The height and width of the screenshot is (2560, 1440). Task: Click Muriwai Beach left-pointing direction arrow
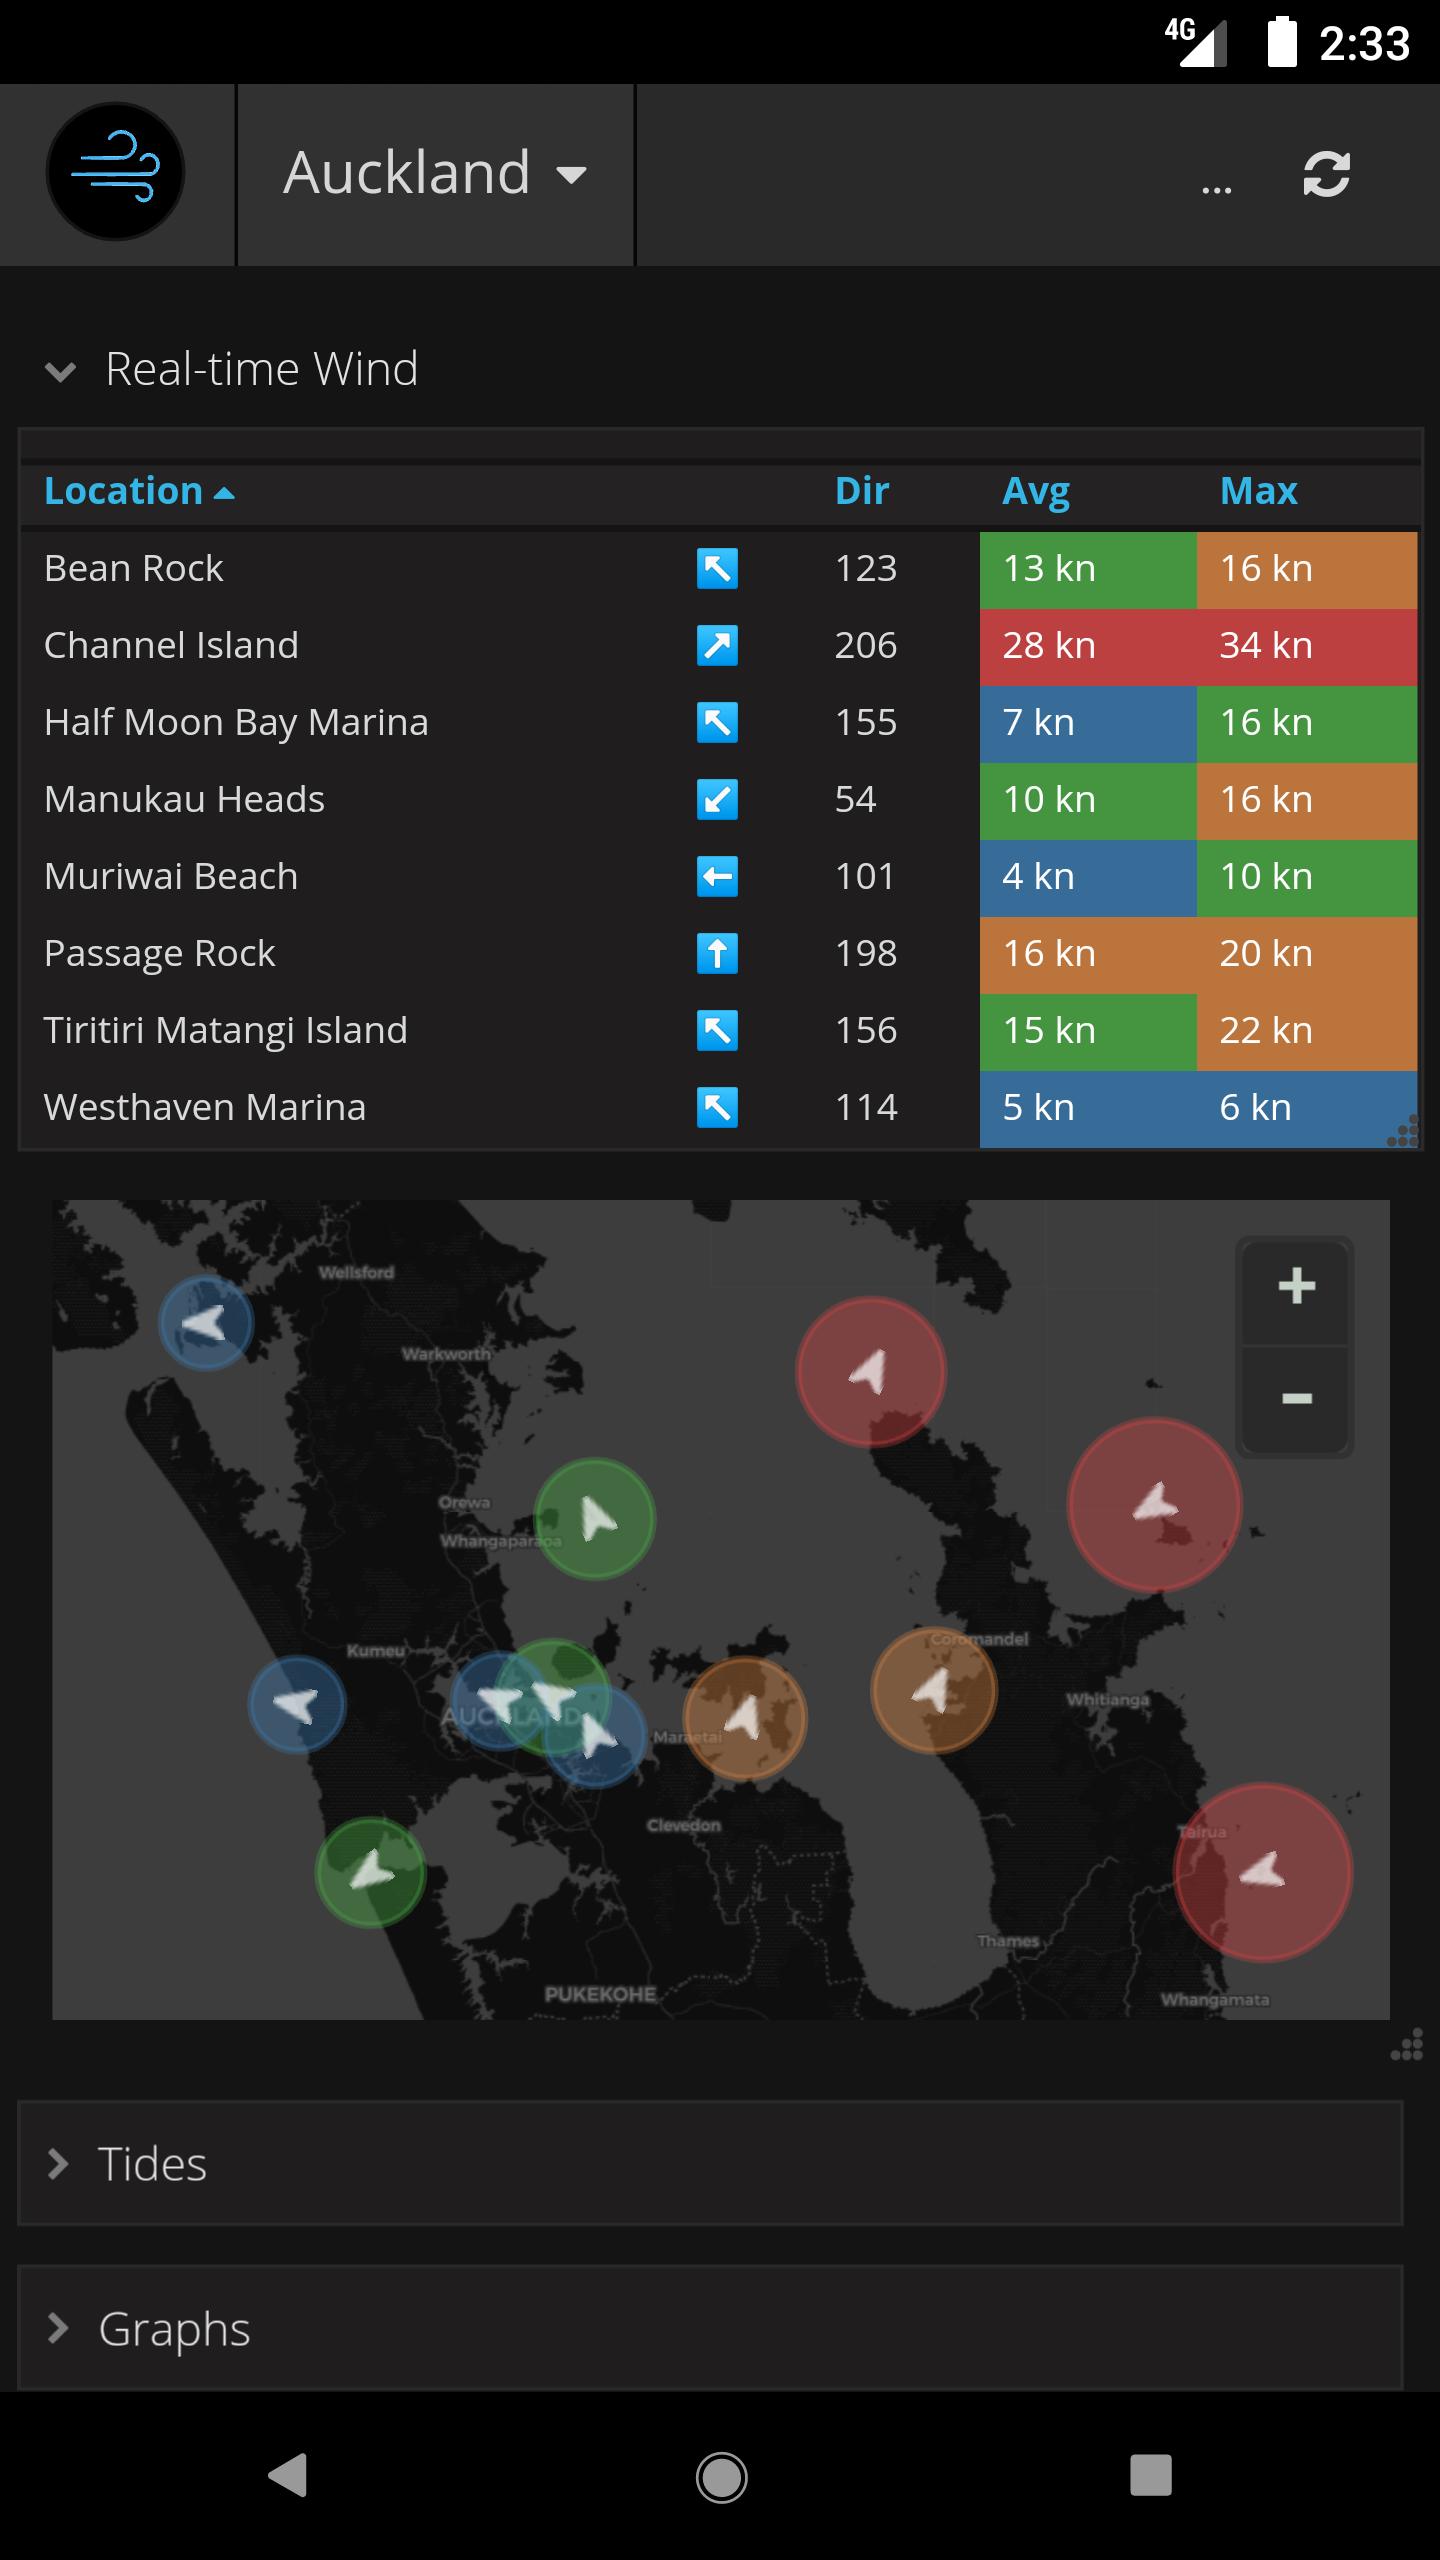click(x=717, y=877)
